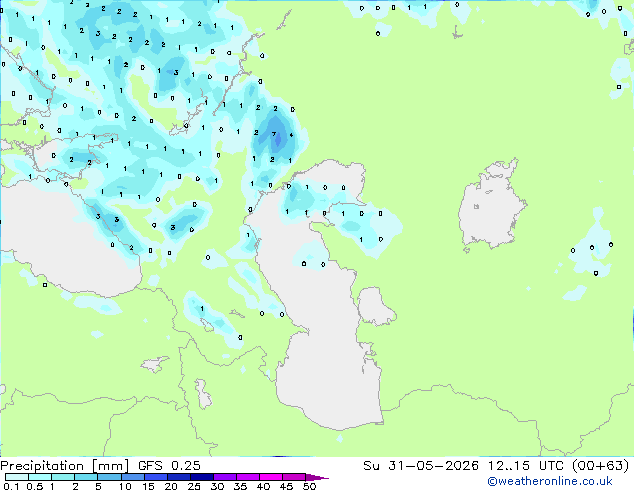Click the dark blue swatch between 20 and 25

[x=178, y=477]
